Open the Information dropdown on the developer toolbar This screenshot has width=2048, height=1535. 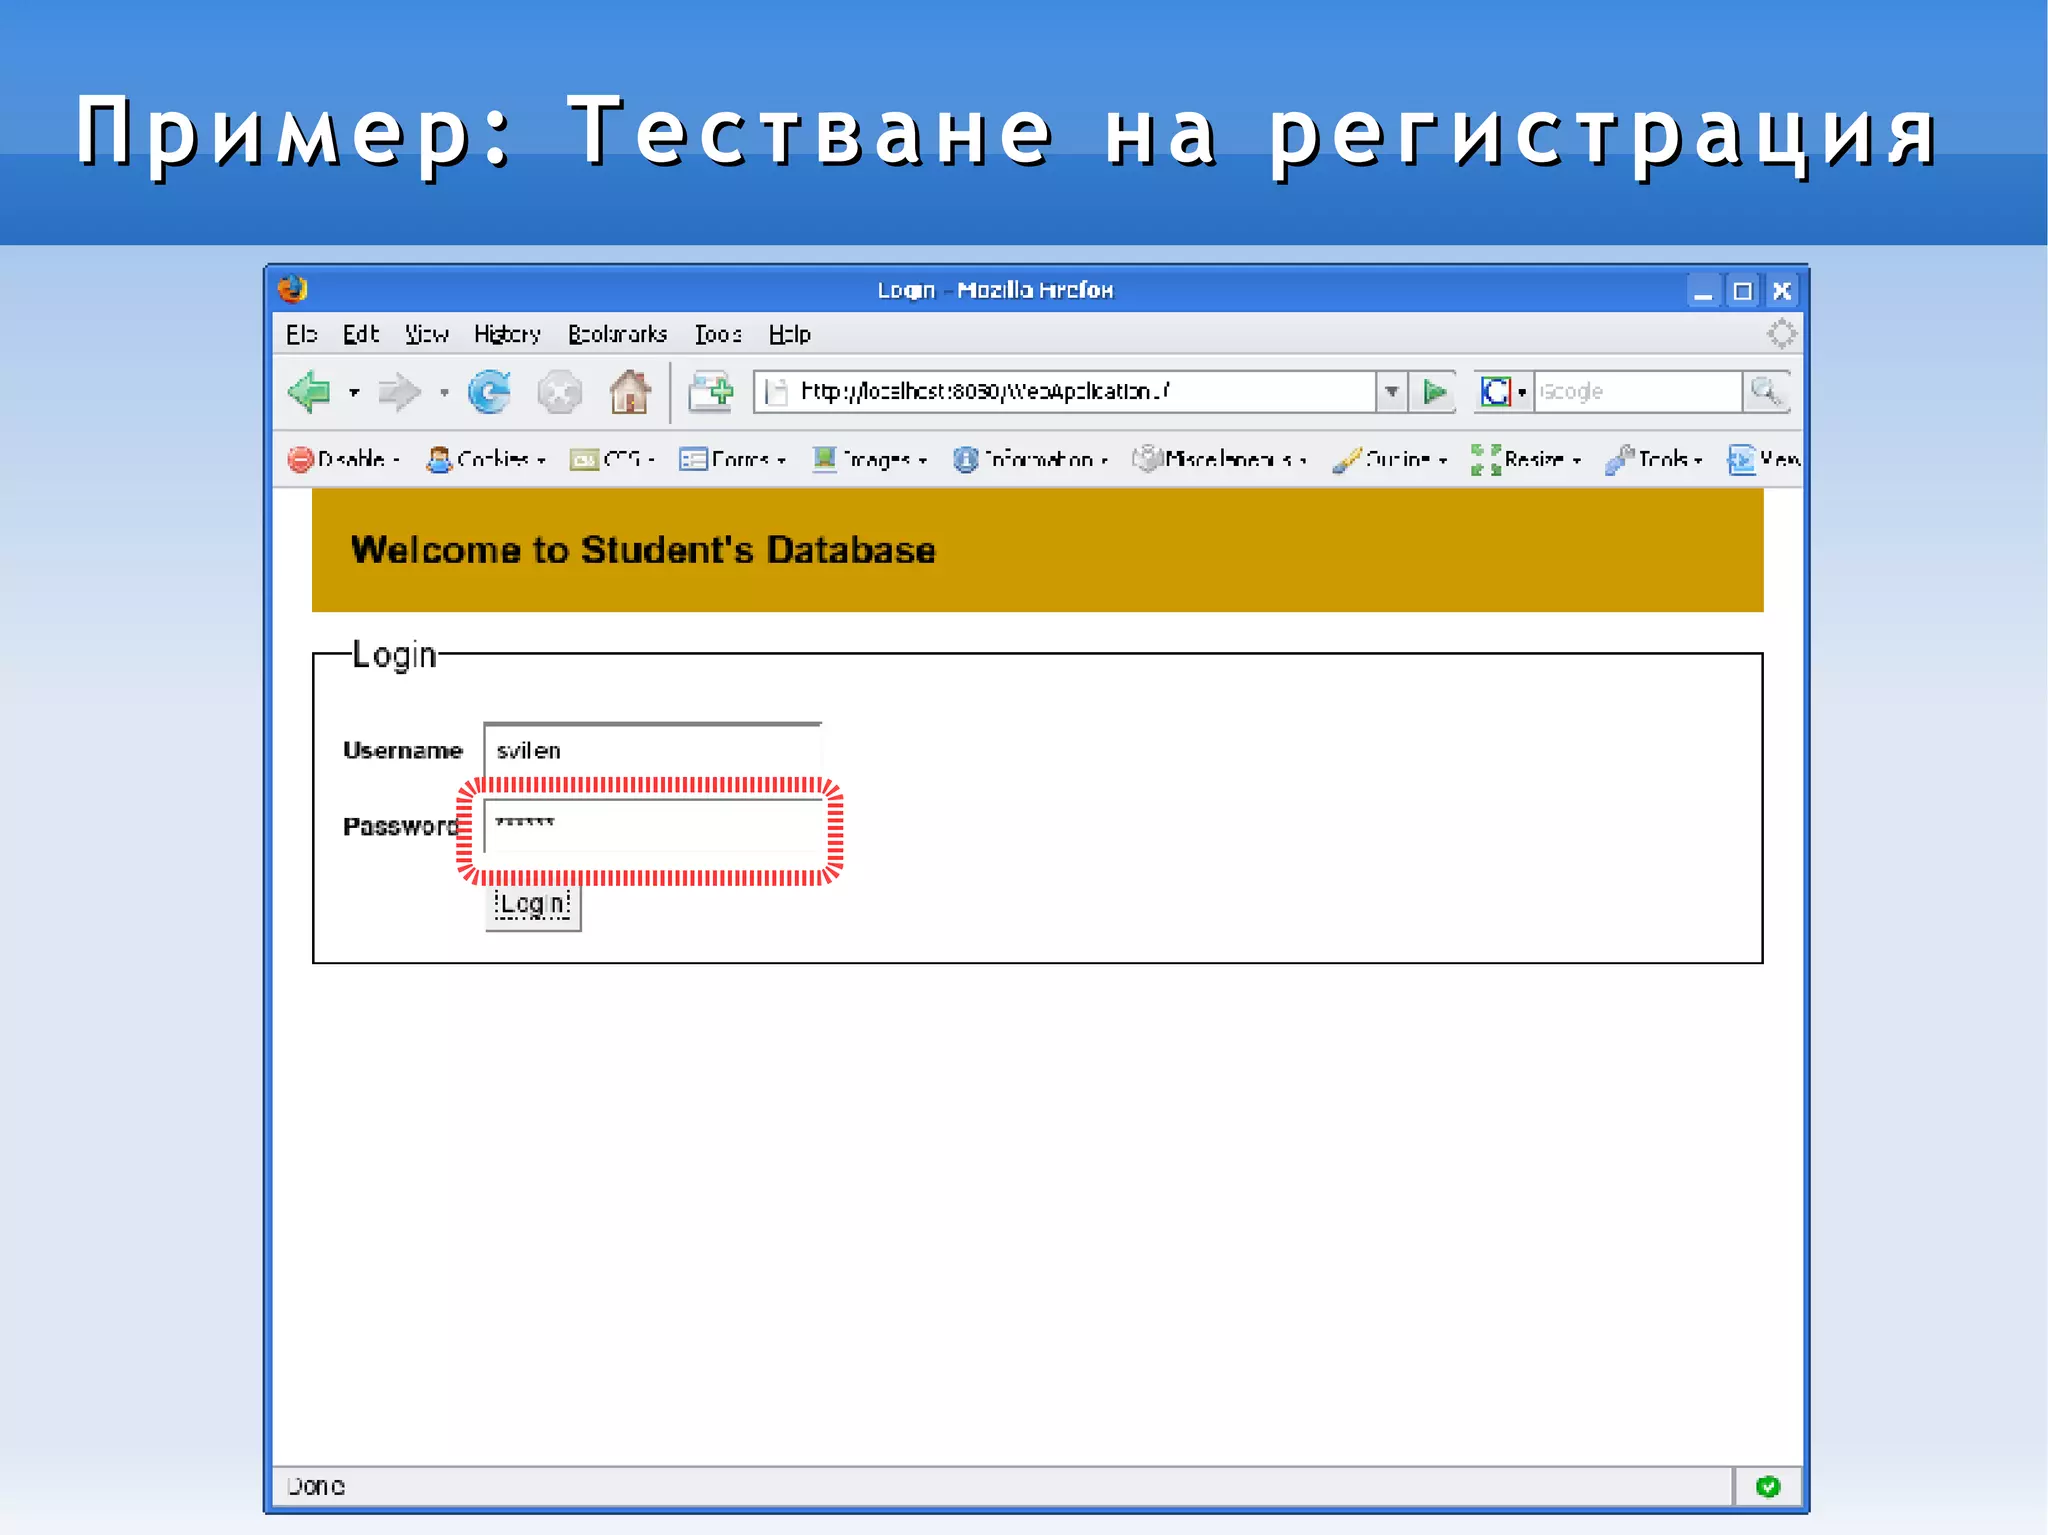(x=1031, y=459)
